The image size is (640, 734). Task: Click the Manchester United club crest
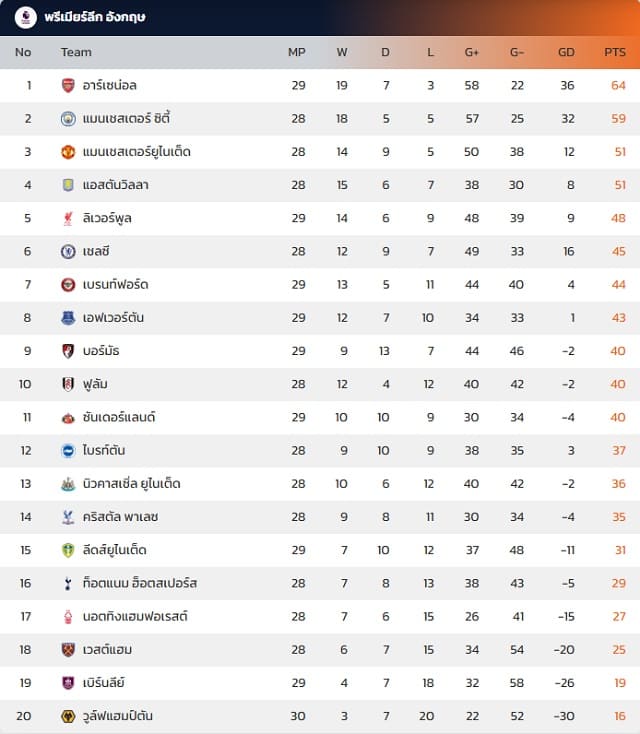pyautogui.click(x=68, y=152)
